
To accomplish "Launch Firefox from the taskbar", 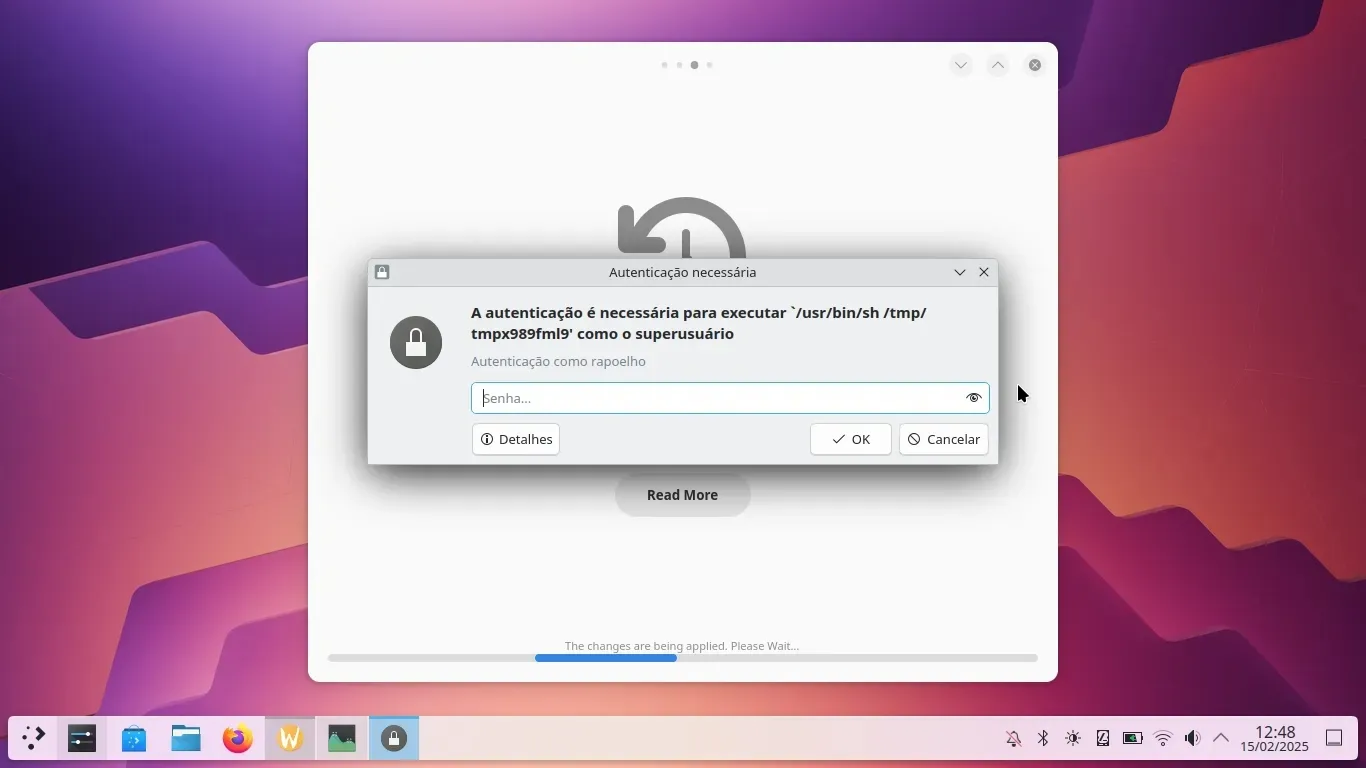I will coord(238,739).
